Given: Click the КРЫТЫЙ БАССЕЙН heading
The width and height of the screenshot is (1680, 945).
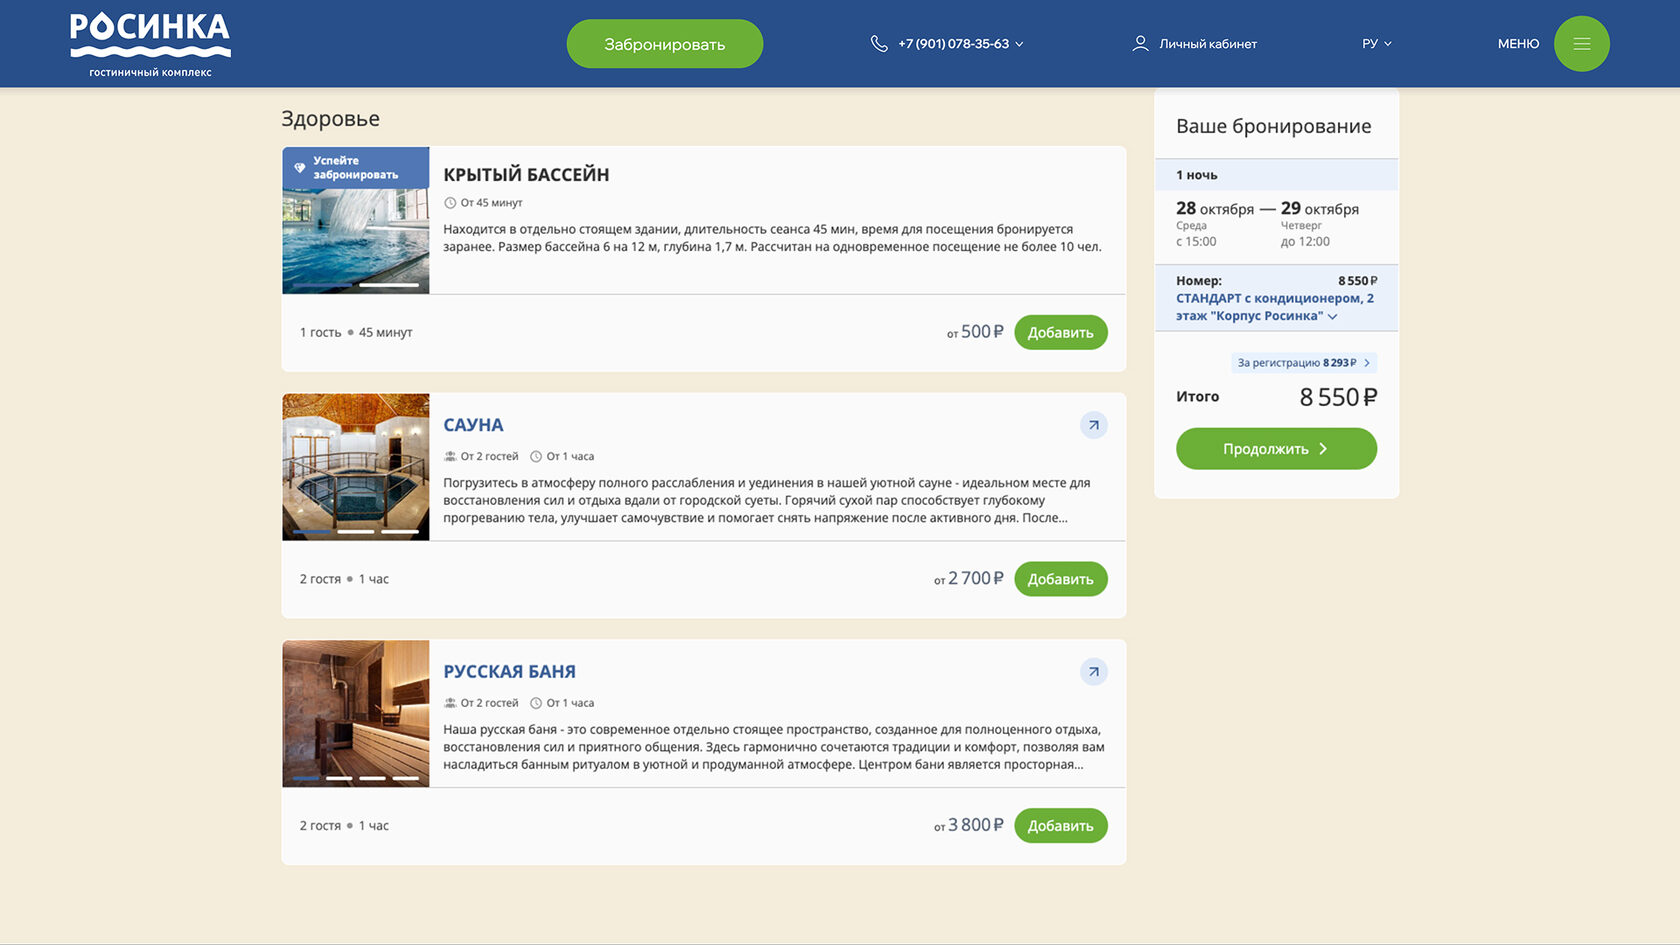Looking at the screenshot, I should [x=526, y=175].
